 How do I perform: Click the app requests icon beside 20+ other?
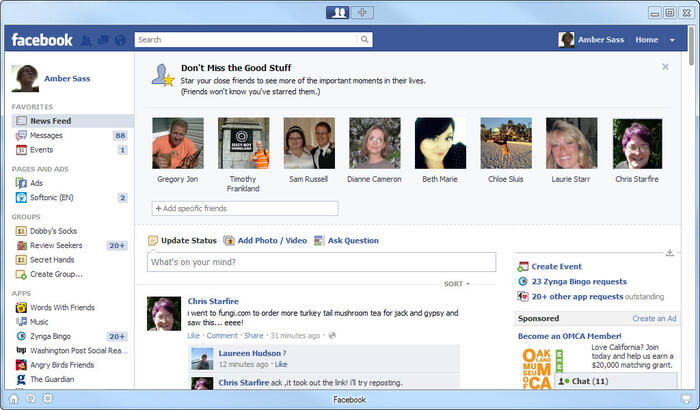[x=523, y=296]
